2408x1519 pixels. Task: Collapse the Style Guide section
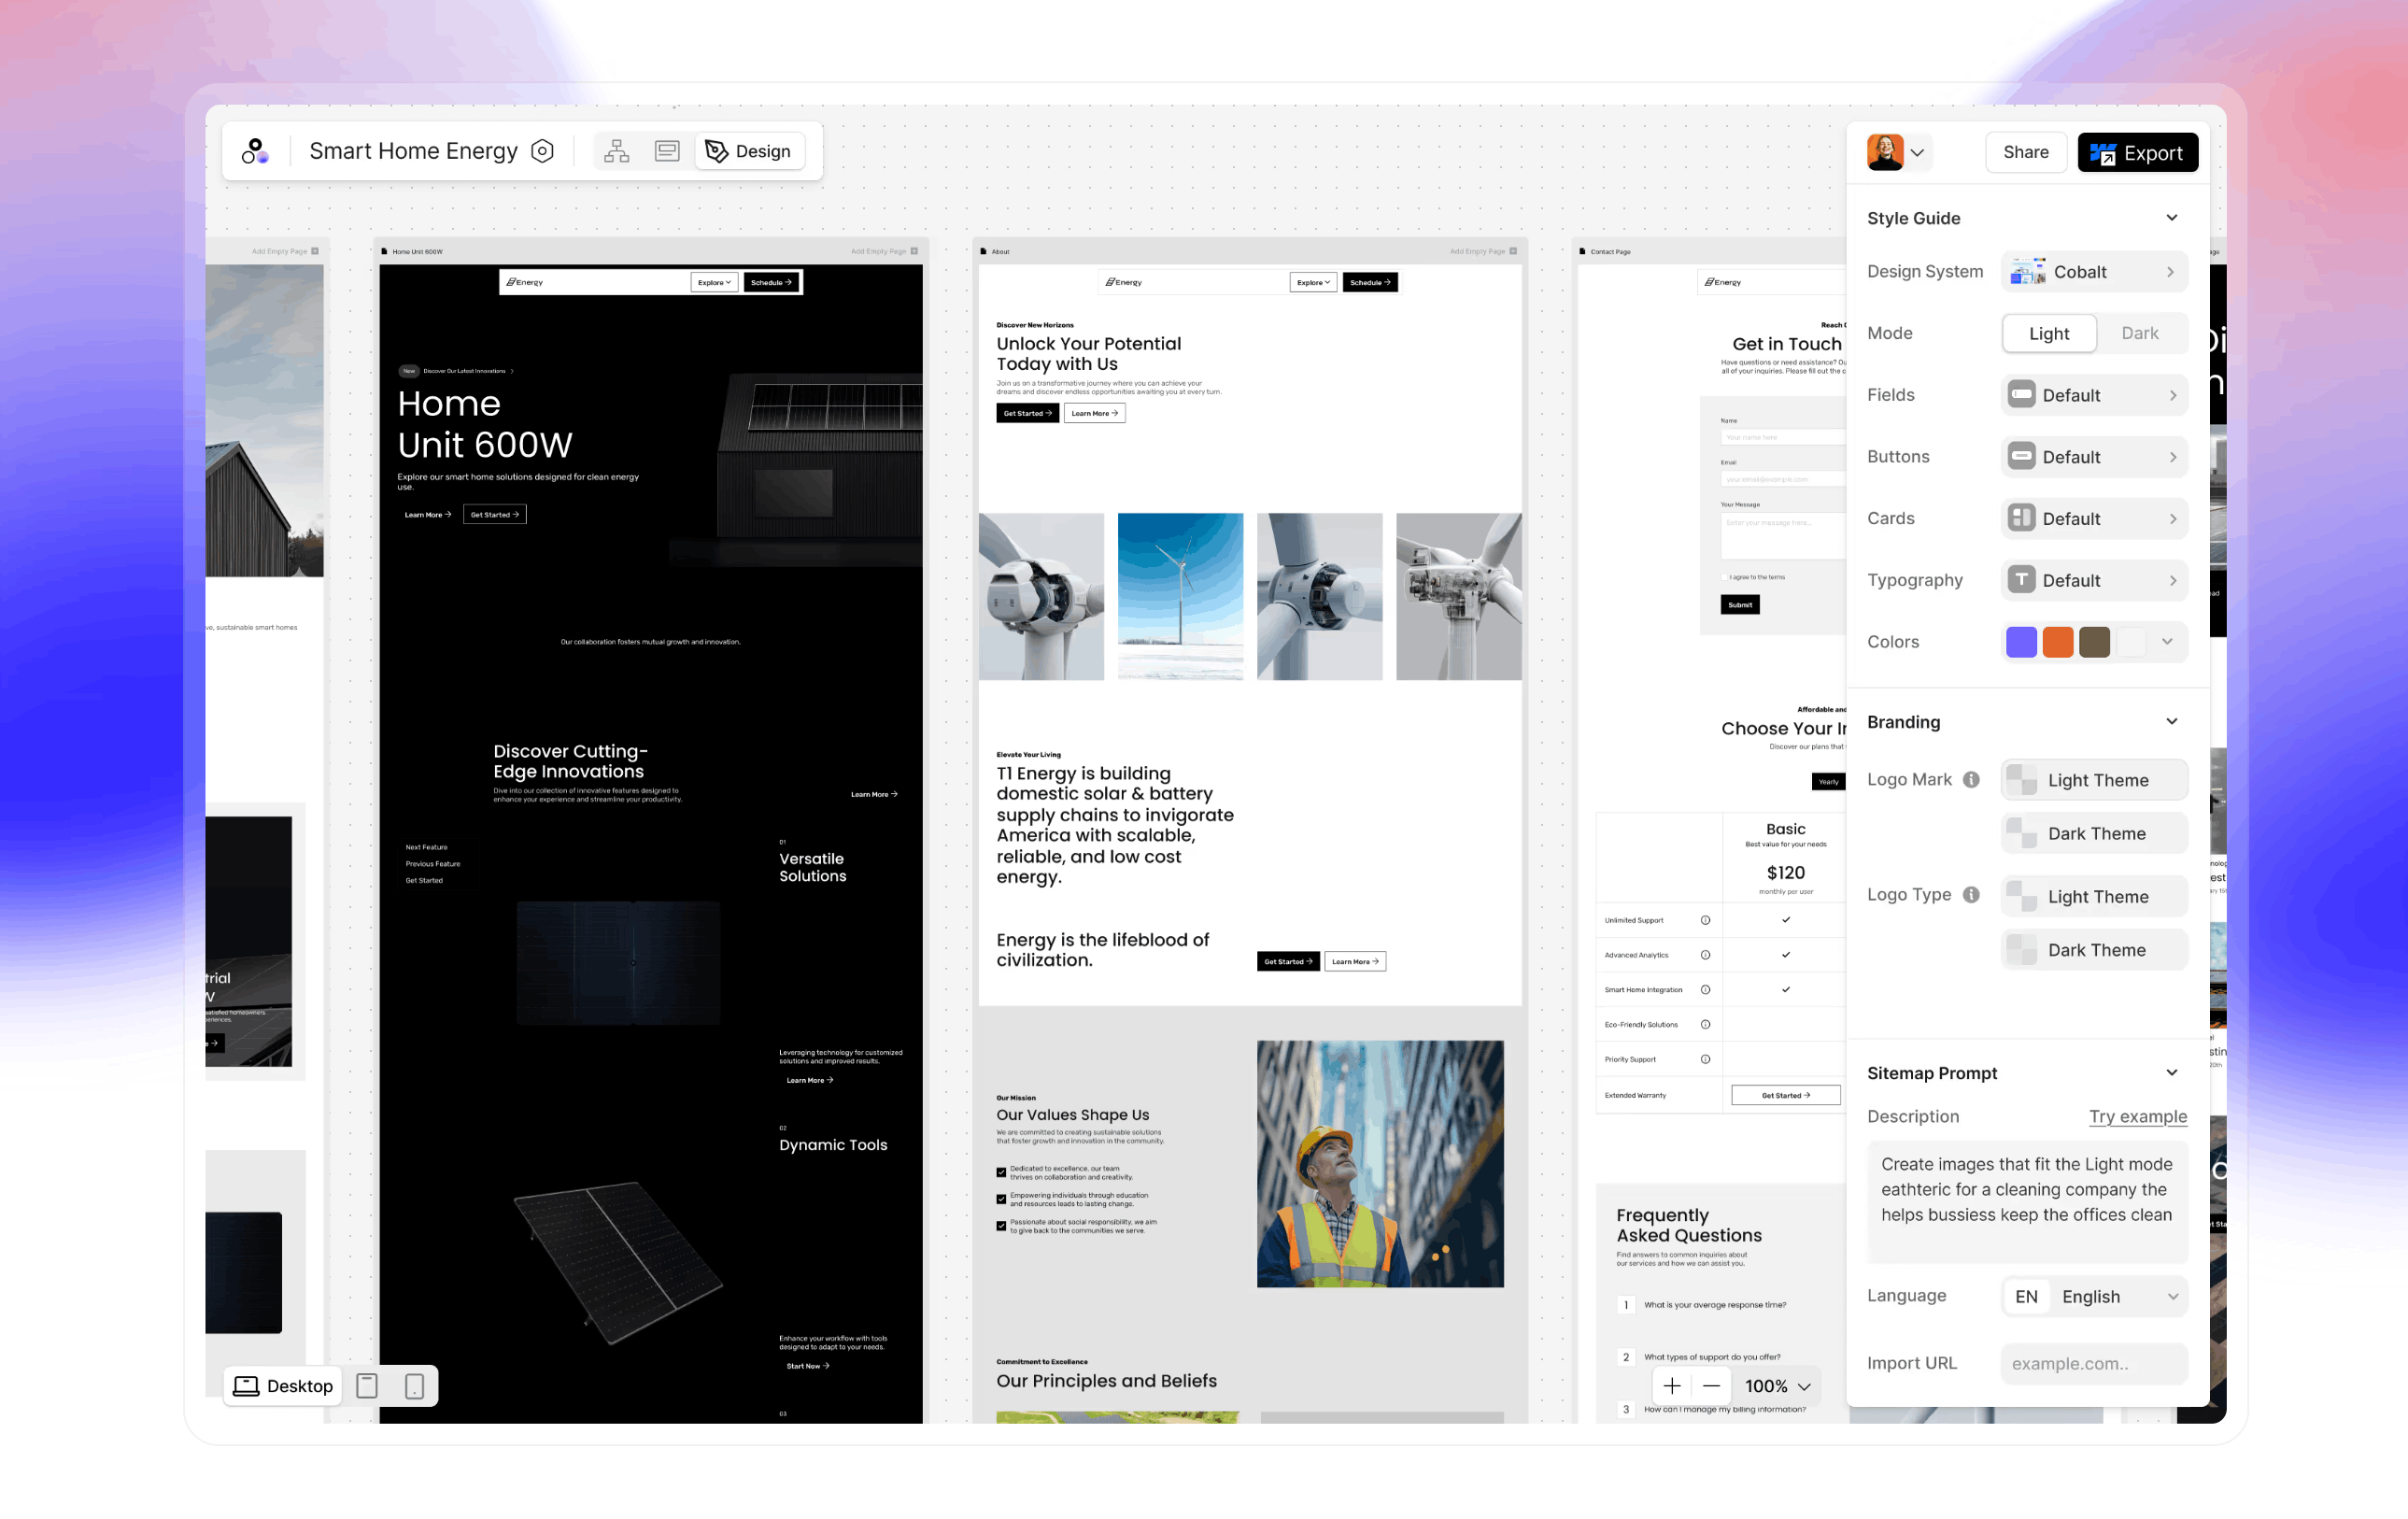[2172, 217]
